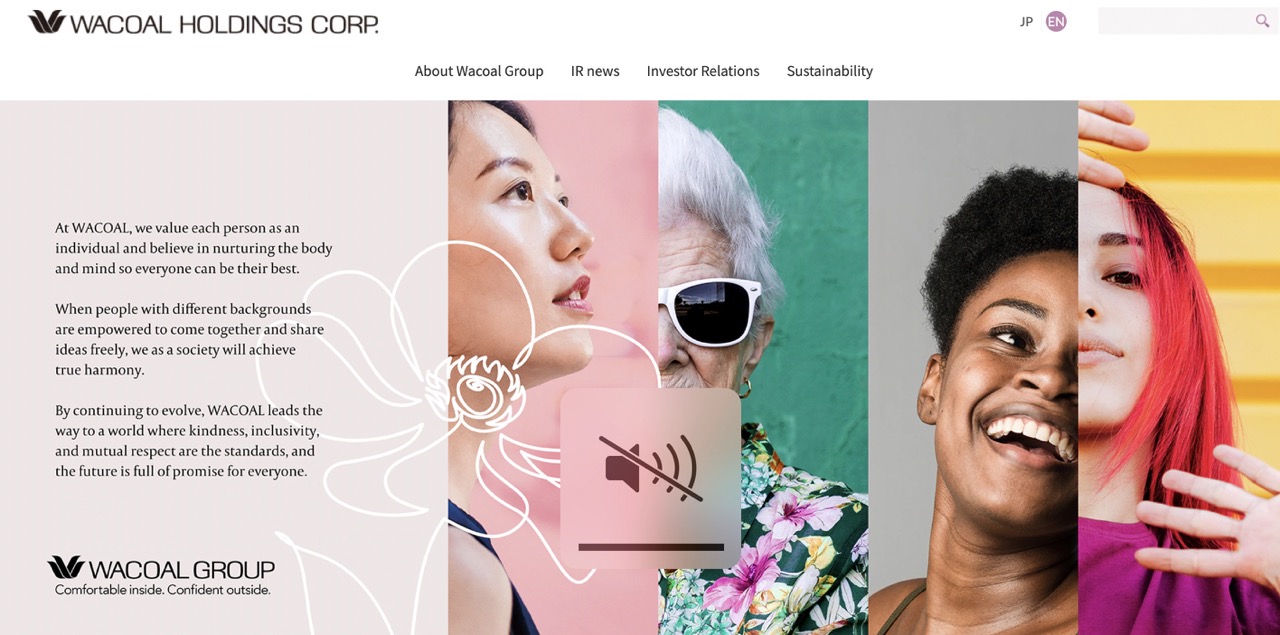This screenshot has height=635, width=1280.
Task: Open the IR news menu item
Action: (x=595, y=71)
